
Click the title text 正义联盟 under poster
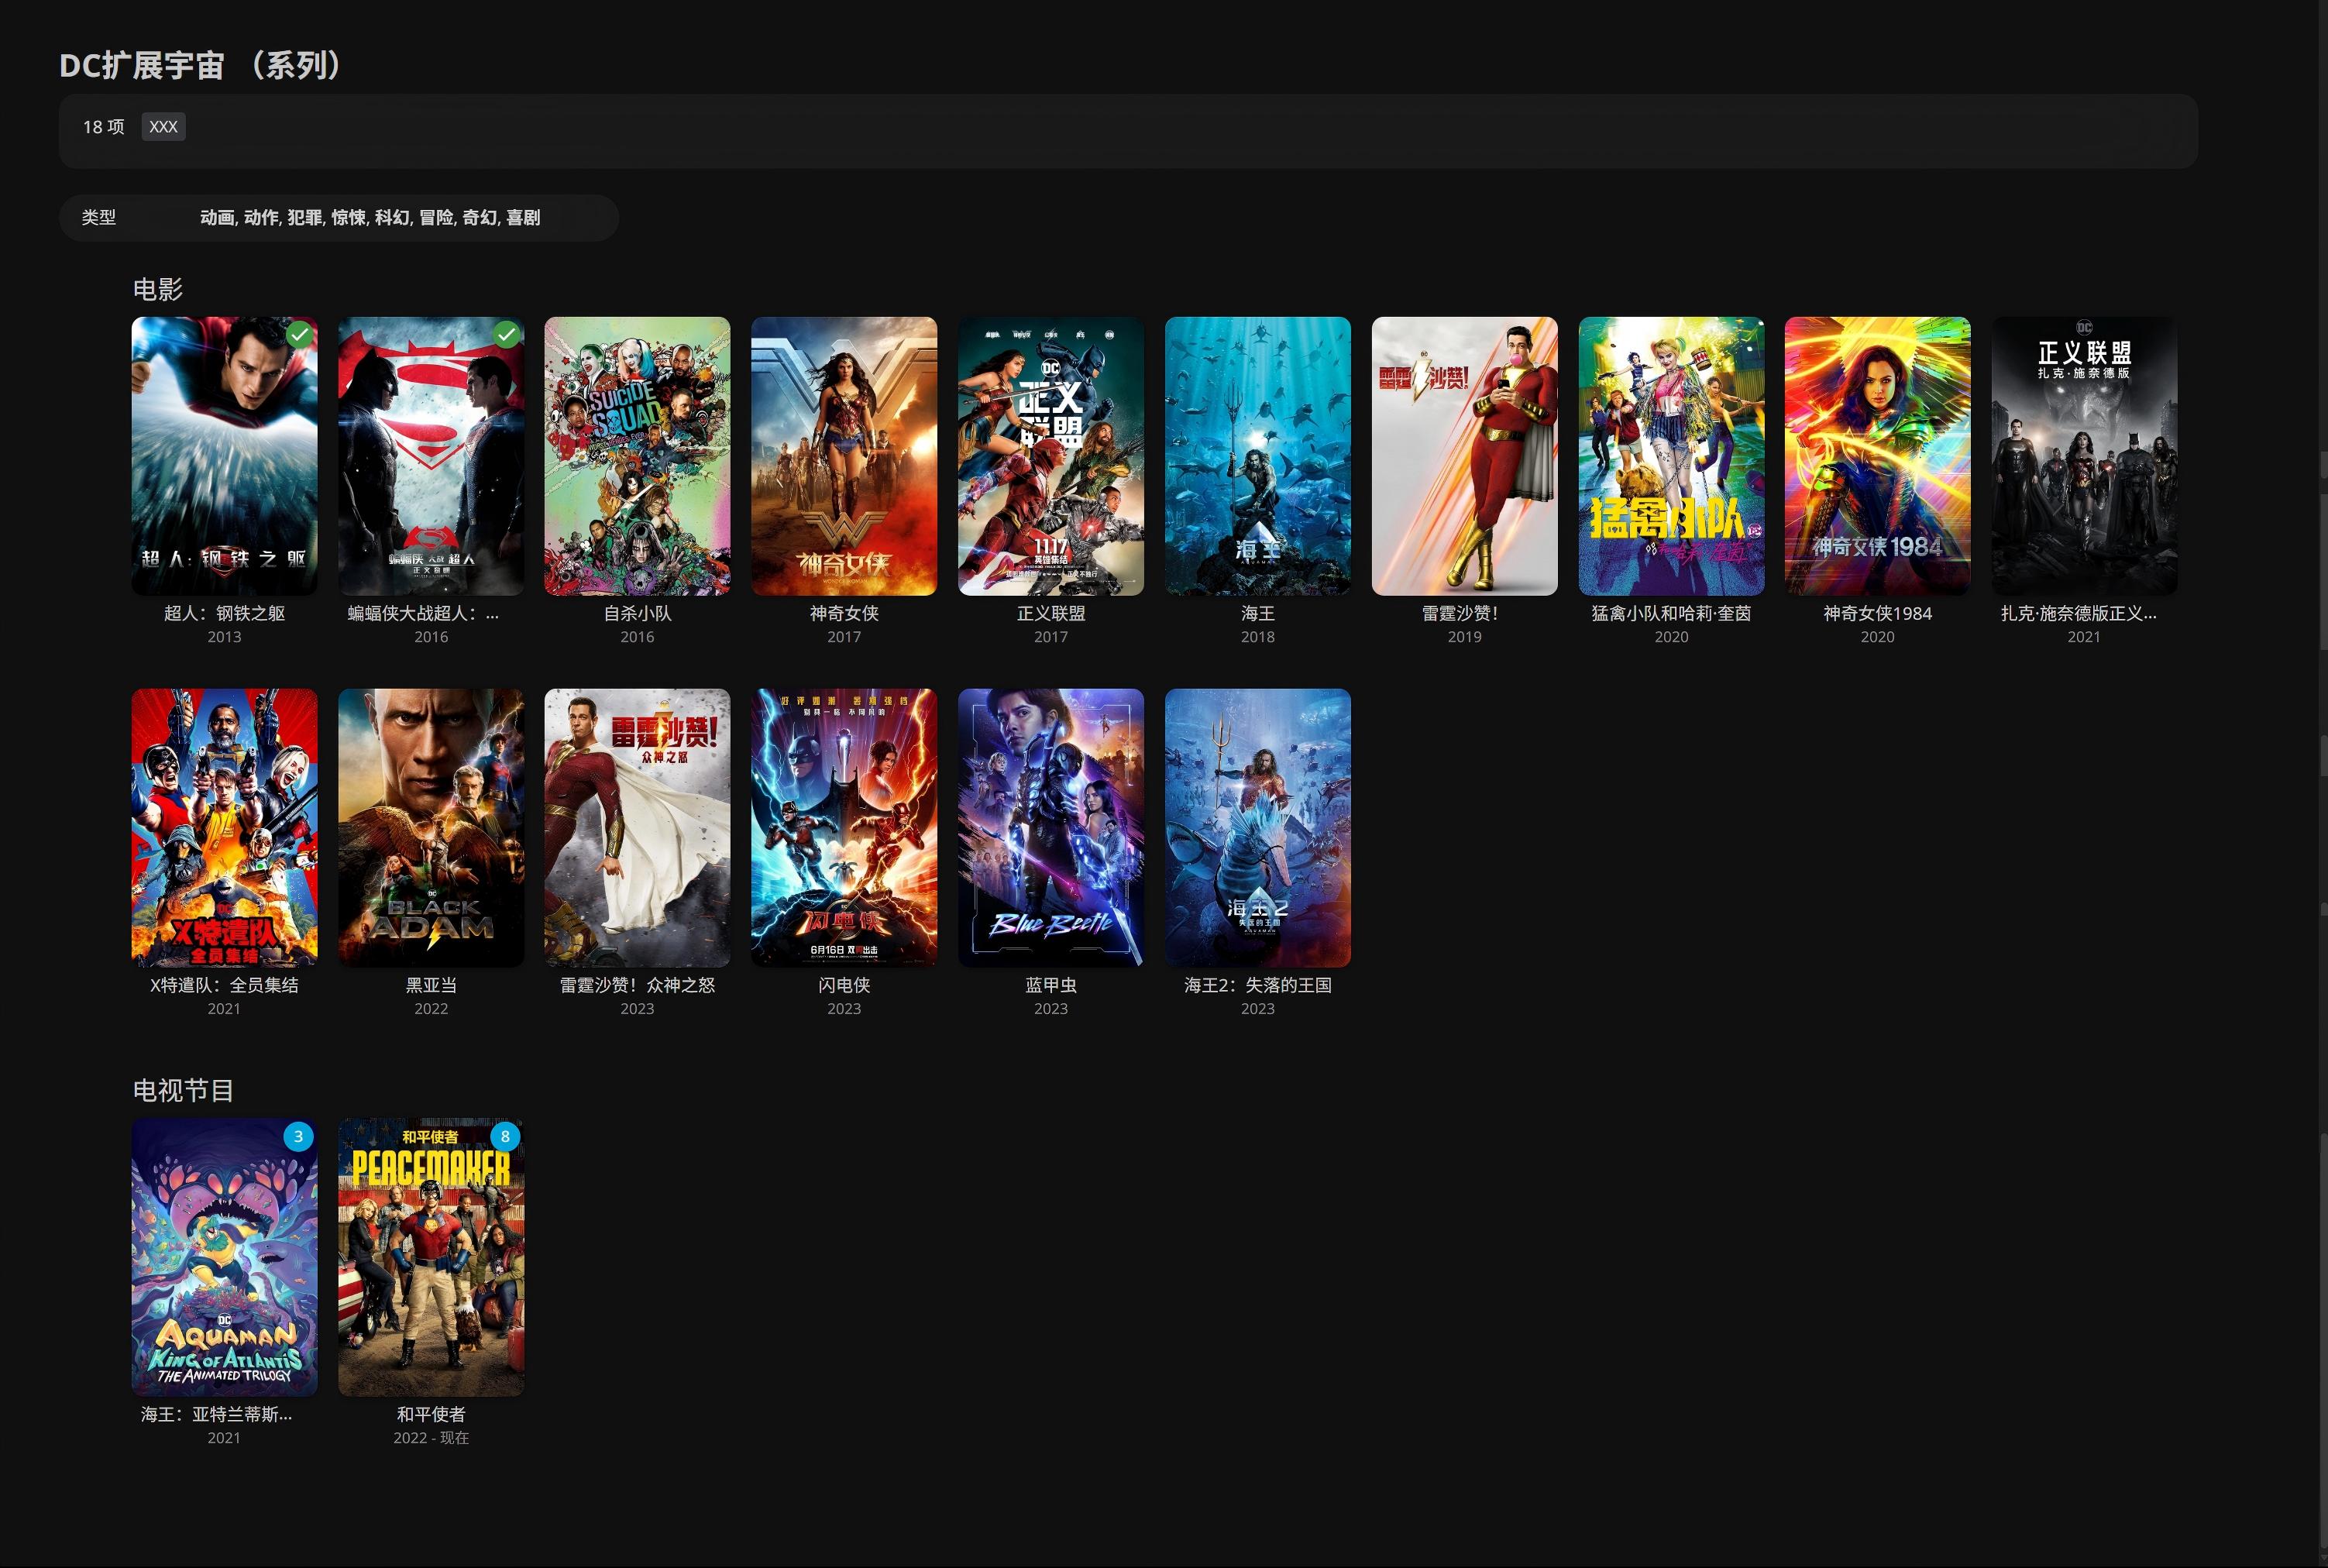tap(1051, 613)
